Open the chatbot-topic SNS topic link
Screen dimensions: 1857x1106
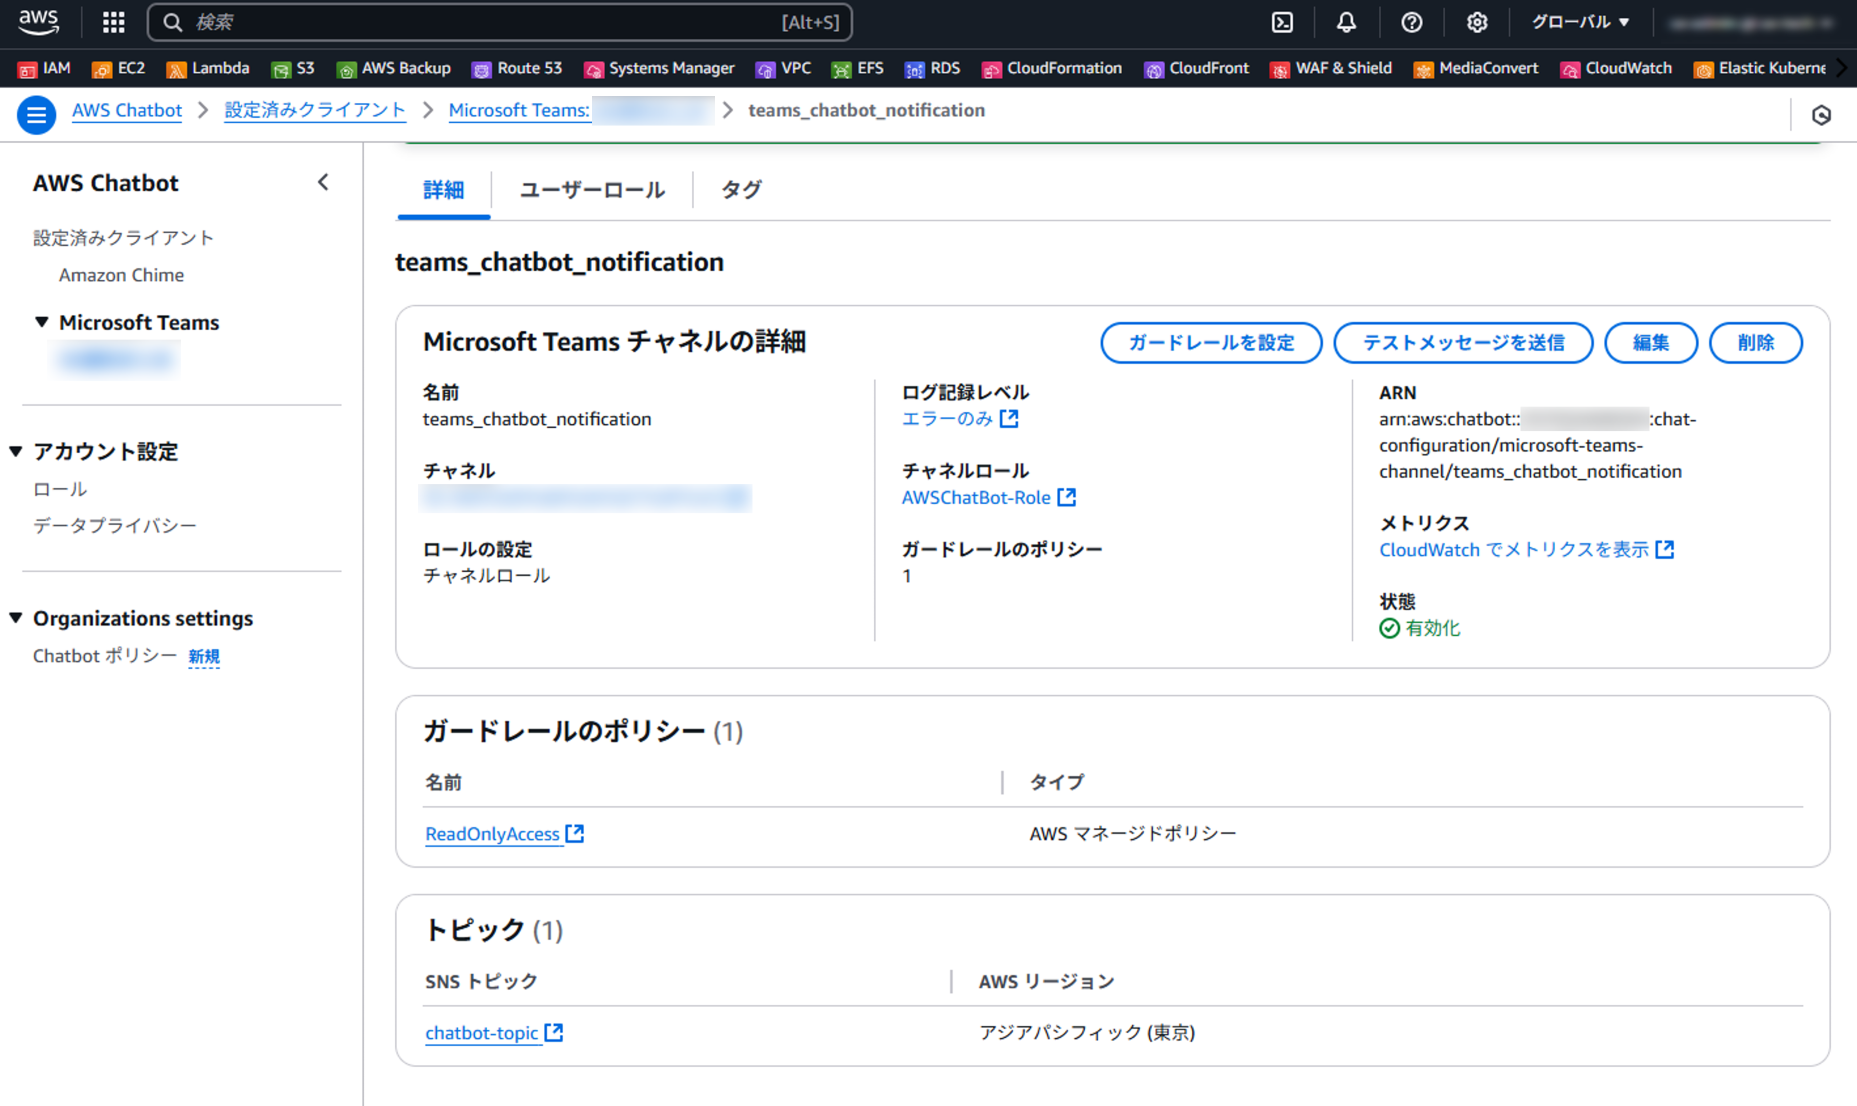[x=484, y=1032]
